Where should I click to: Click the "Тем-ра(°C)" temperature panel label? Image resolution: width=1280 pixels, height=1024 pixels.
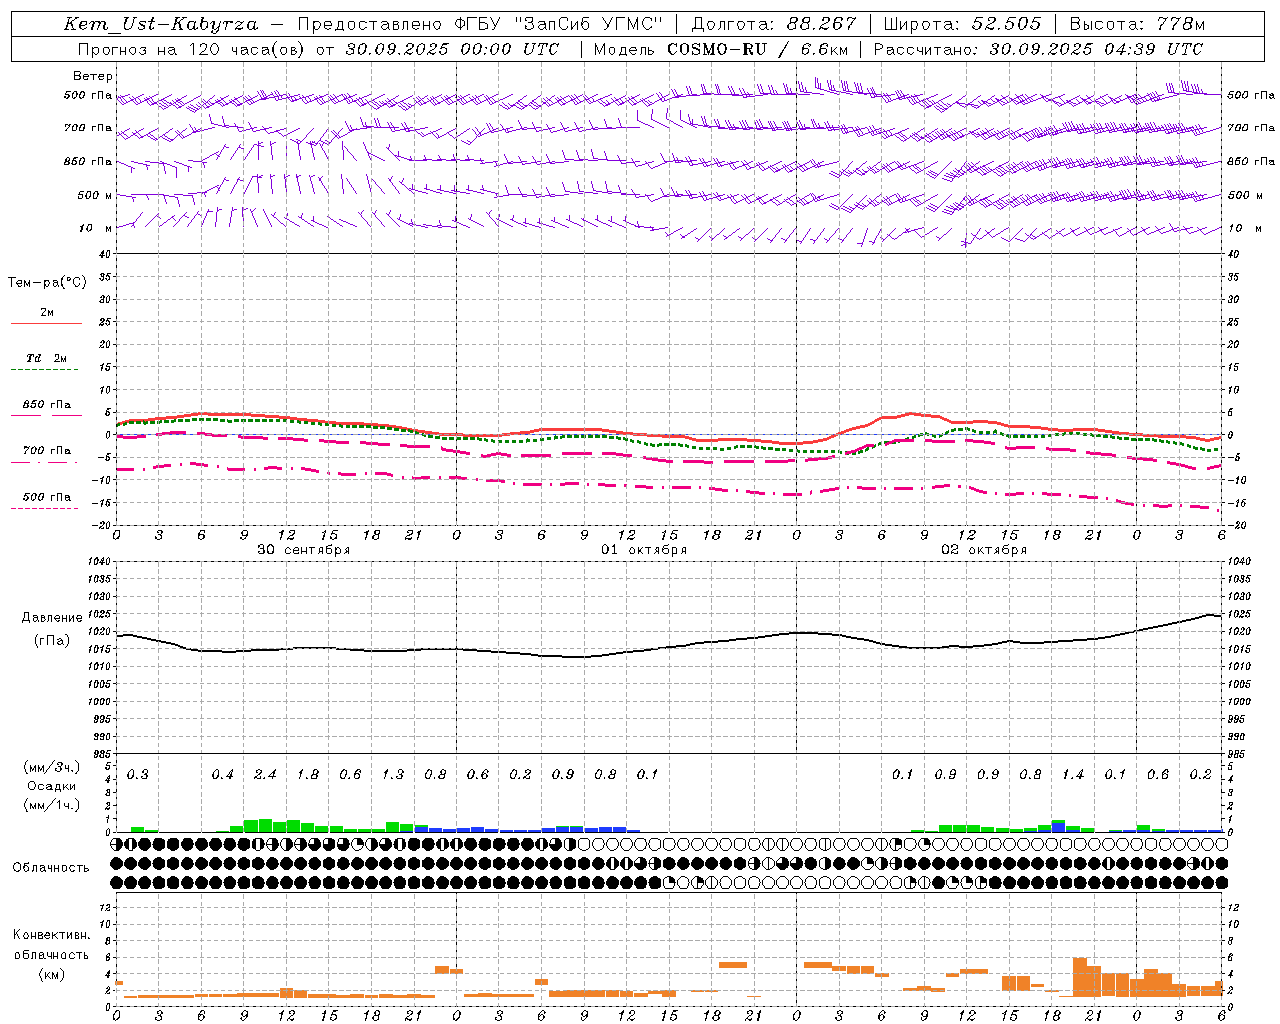[x=47, y=283]
